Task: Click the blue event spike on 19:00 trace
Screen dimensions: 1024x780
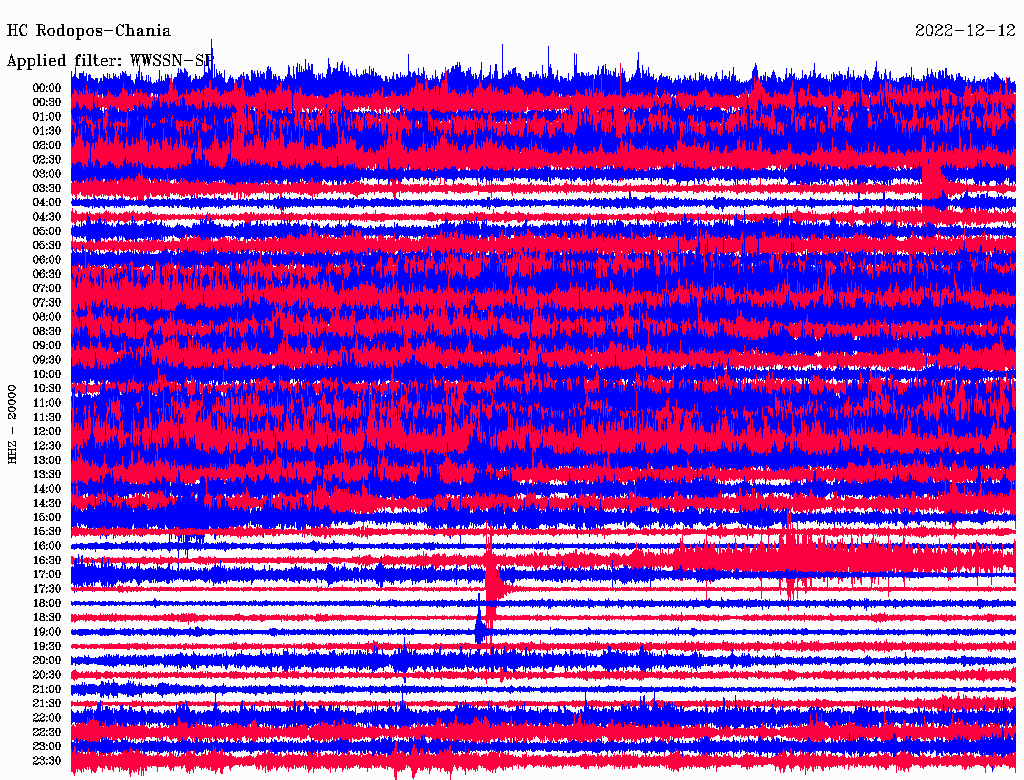Action: coord(481,626)
